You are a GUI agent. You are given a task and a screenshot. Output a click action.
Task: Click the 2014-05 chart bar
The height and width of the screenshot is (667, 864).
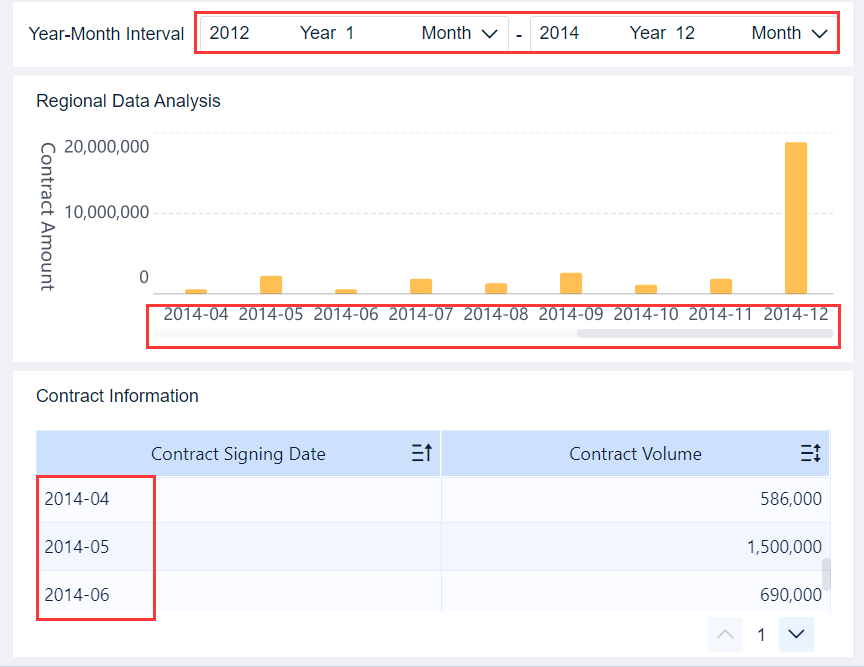(x=271, y=284)
